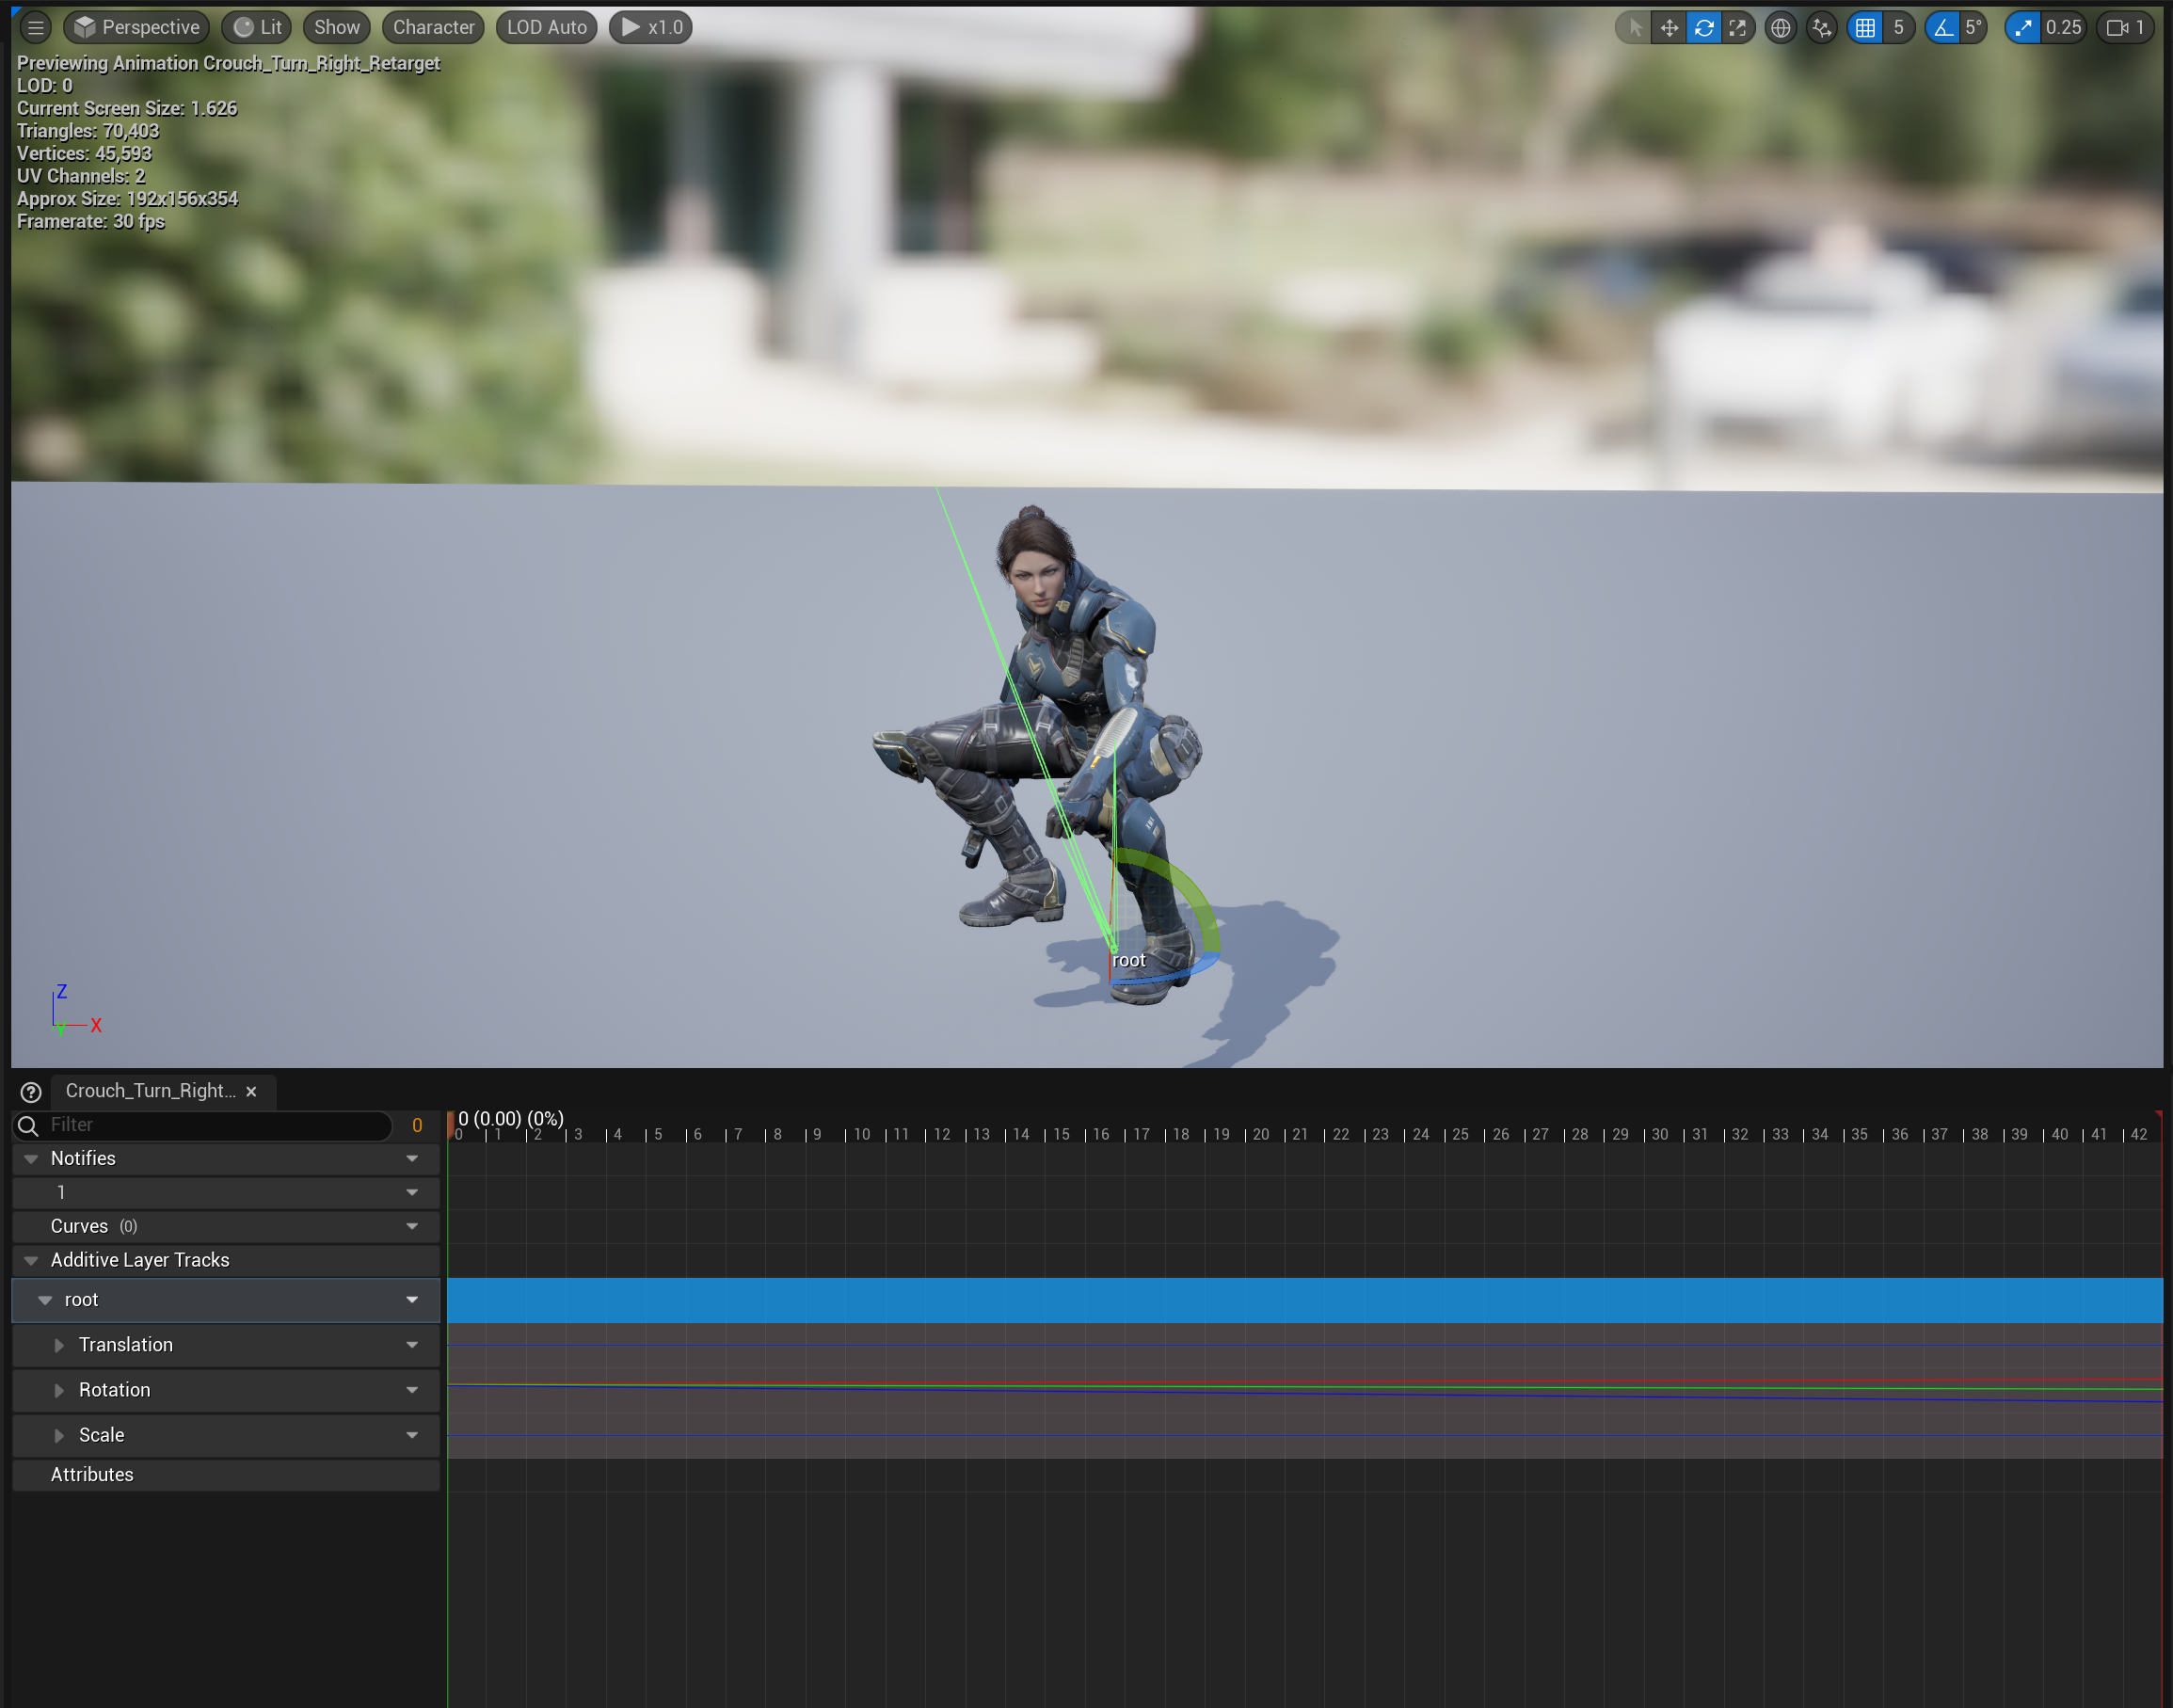Screen dimensions: 2173x1708
Task: Open the viewport hamburger options menu
Action: (36, 28)
